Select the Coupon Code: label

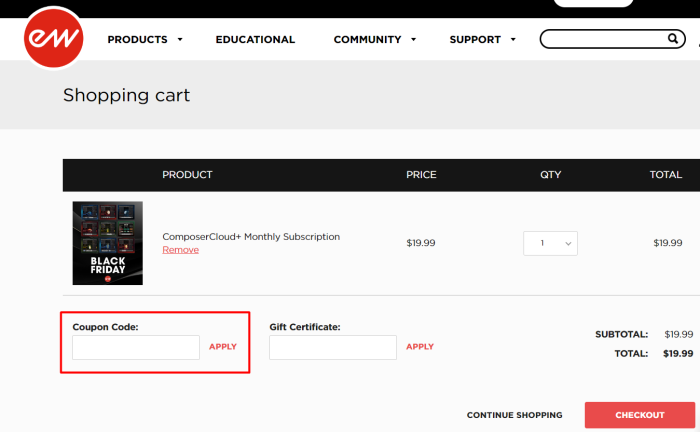(105, 327)
